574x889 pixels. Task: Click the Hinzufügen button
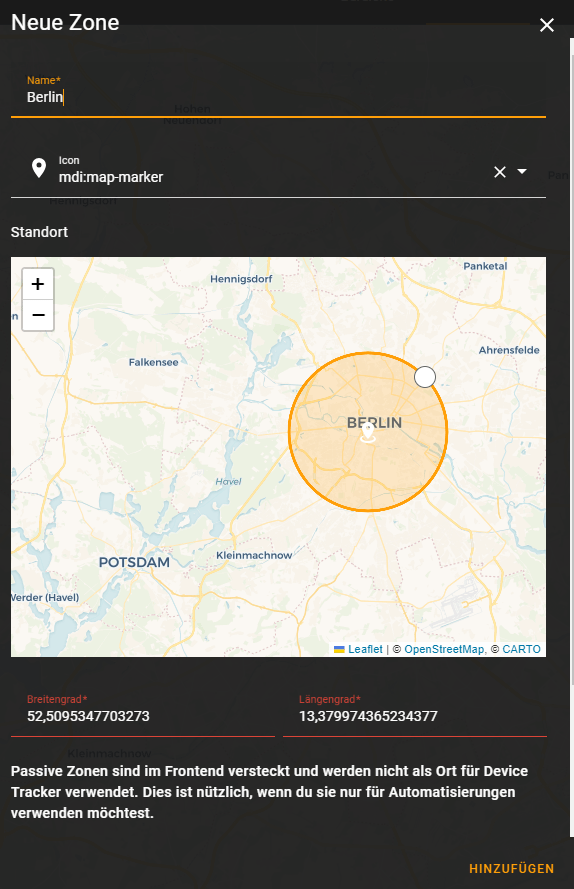click(512, 869)
